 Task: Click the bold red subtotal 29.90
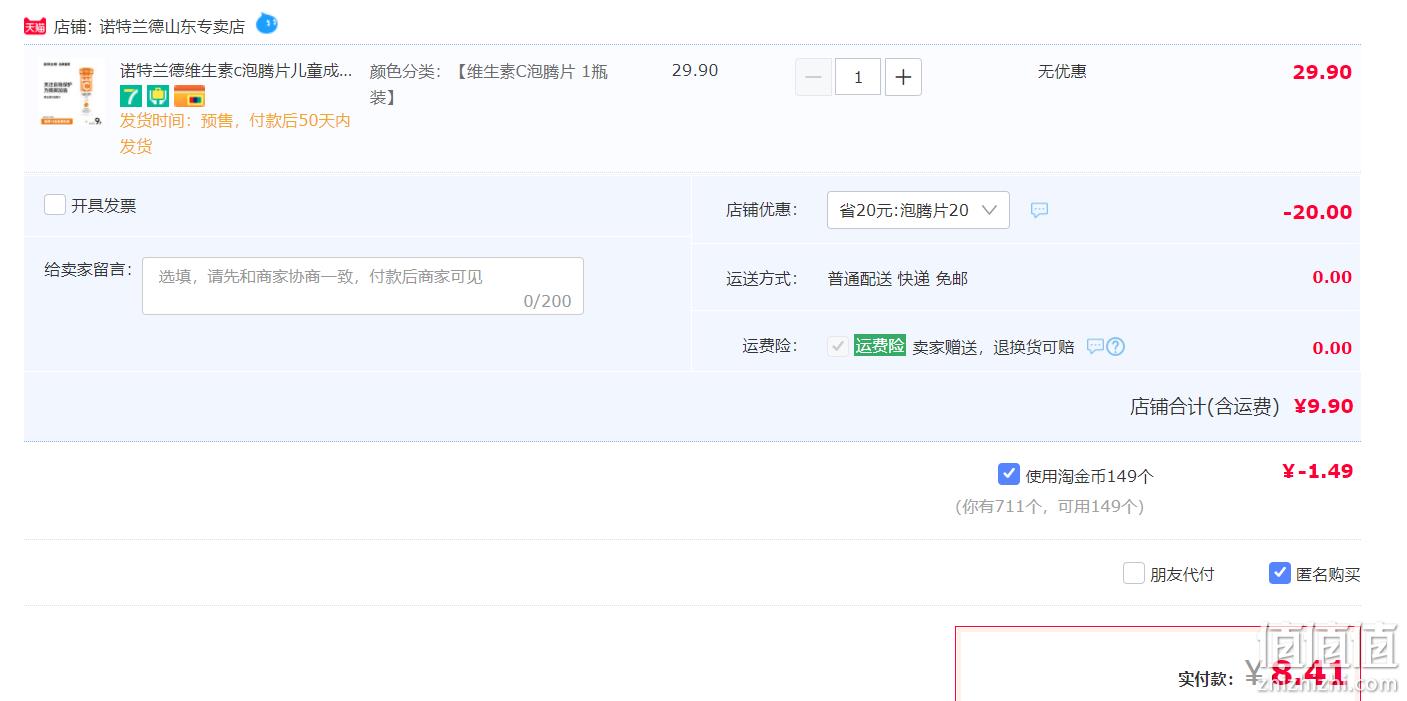(x=1322, y=72)
